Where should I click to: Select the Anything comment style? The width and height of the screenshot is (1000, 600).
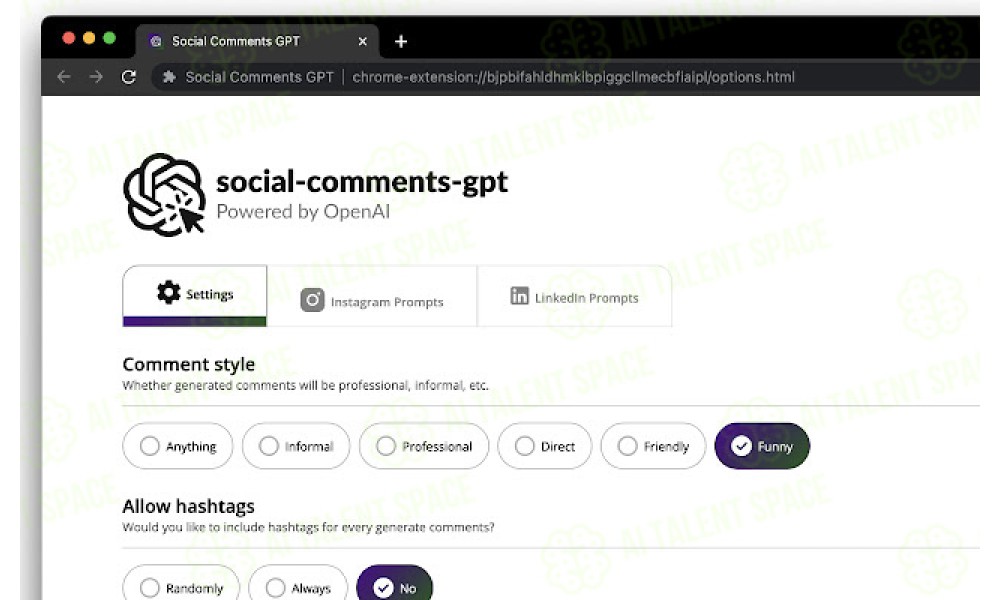coord(177,446)
